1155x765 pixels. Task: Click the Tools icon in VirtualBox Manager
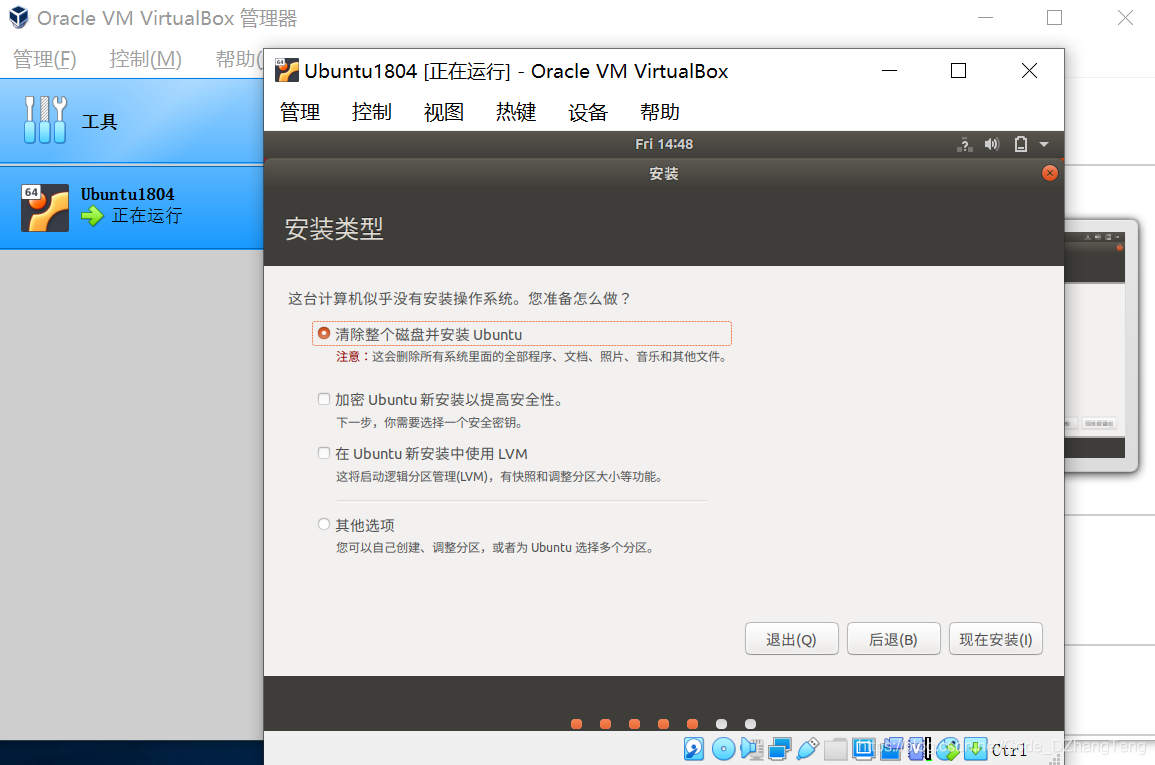click(46, 120)
